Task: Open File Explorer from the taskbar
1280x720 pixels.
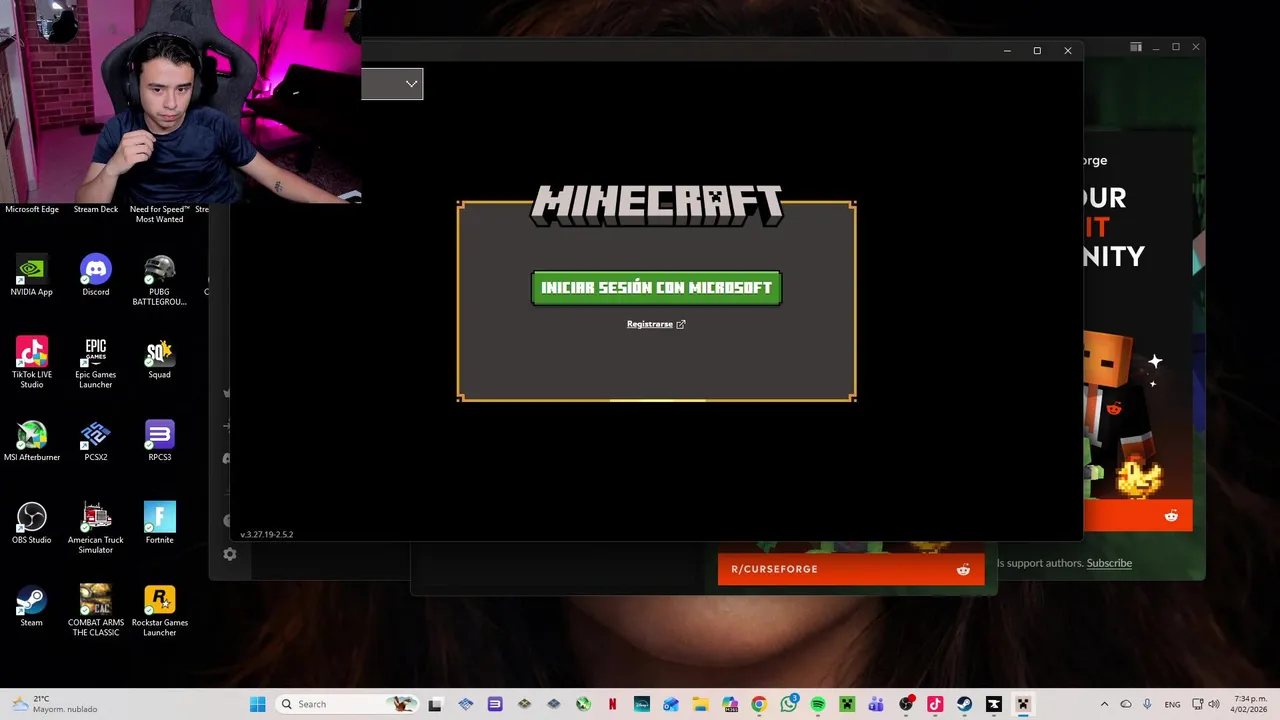Action: pyautogui.click(x=701, y=704)
